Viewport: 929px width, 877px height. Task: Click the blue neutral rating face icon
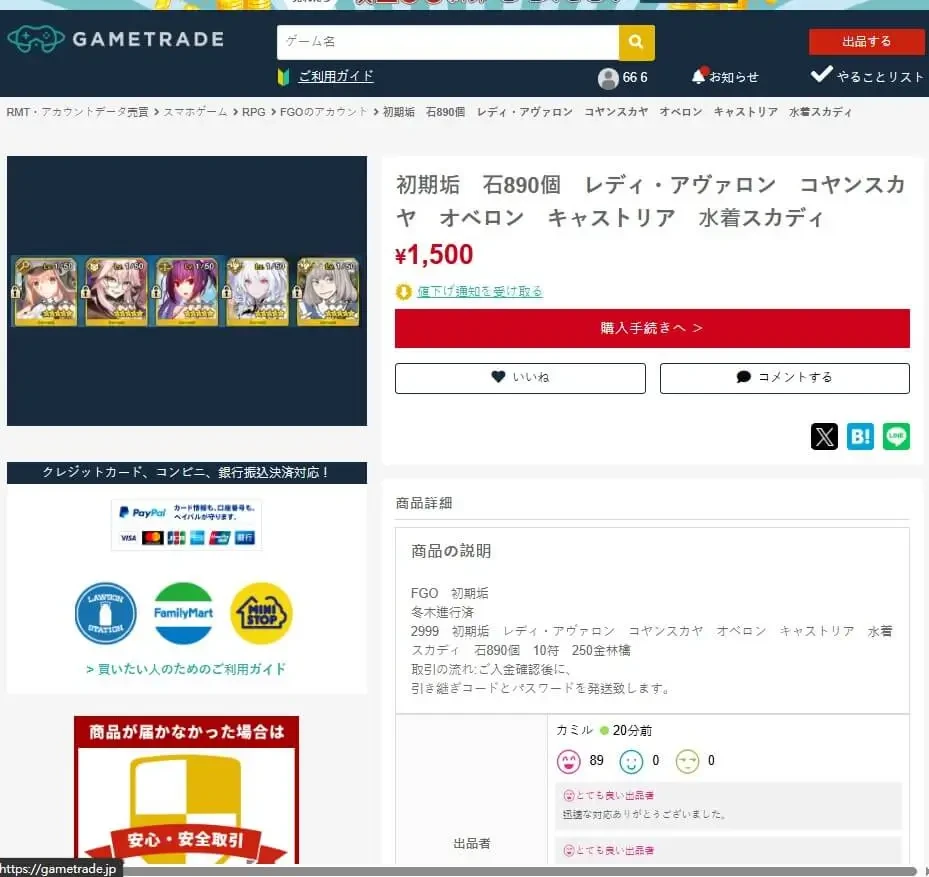631,761
